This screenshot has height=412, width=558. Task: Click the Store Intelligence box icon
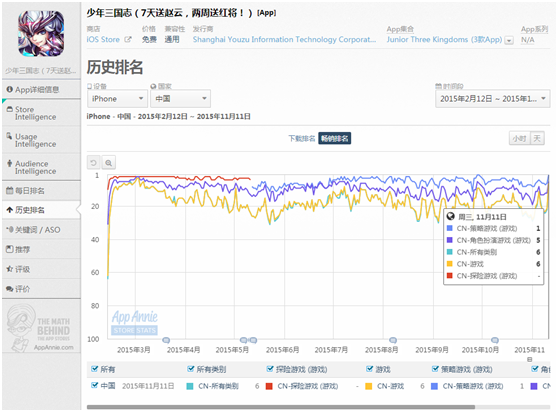click(x=10, y=109)
